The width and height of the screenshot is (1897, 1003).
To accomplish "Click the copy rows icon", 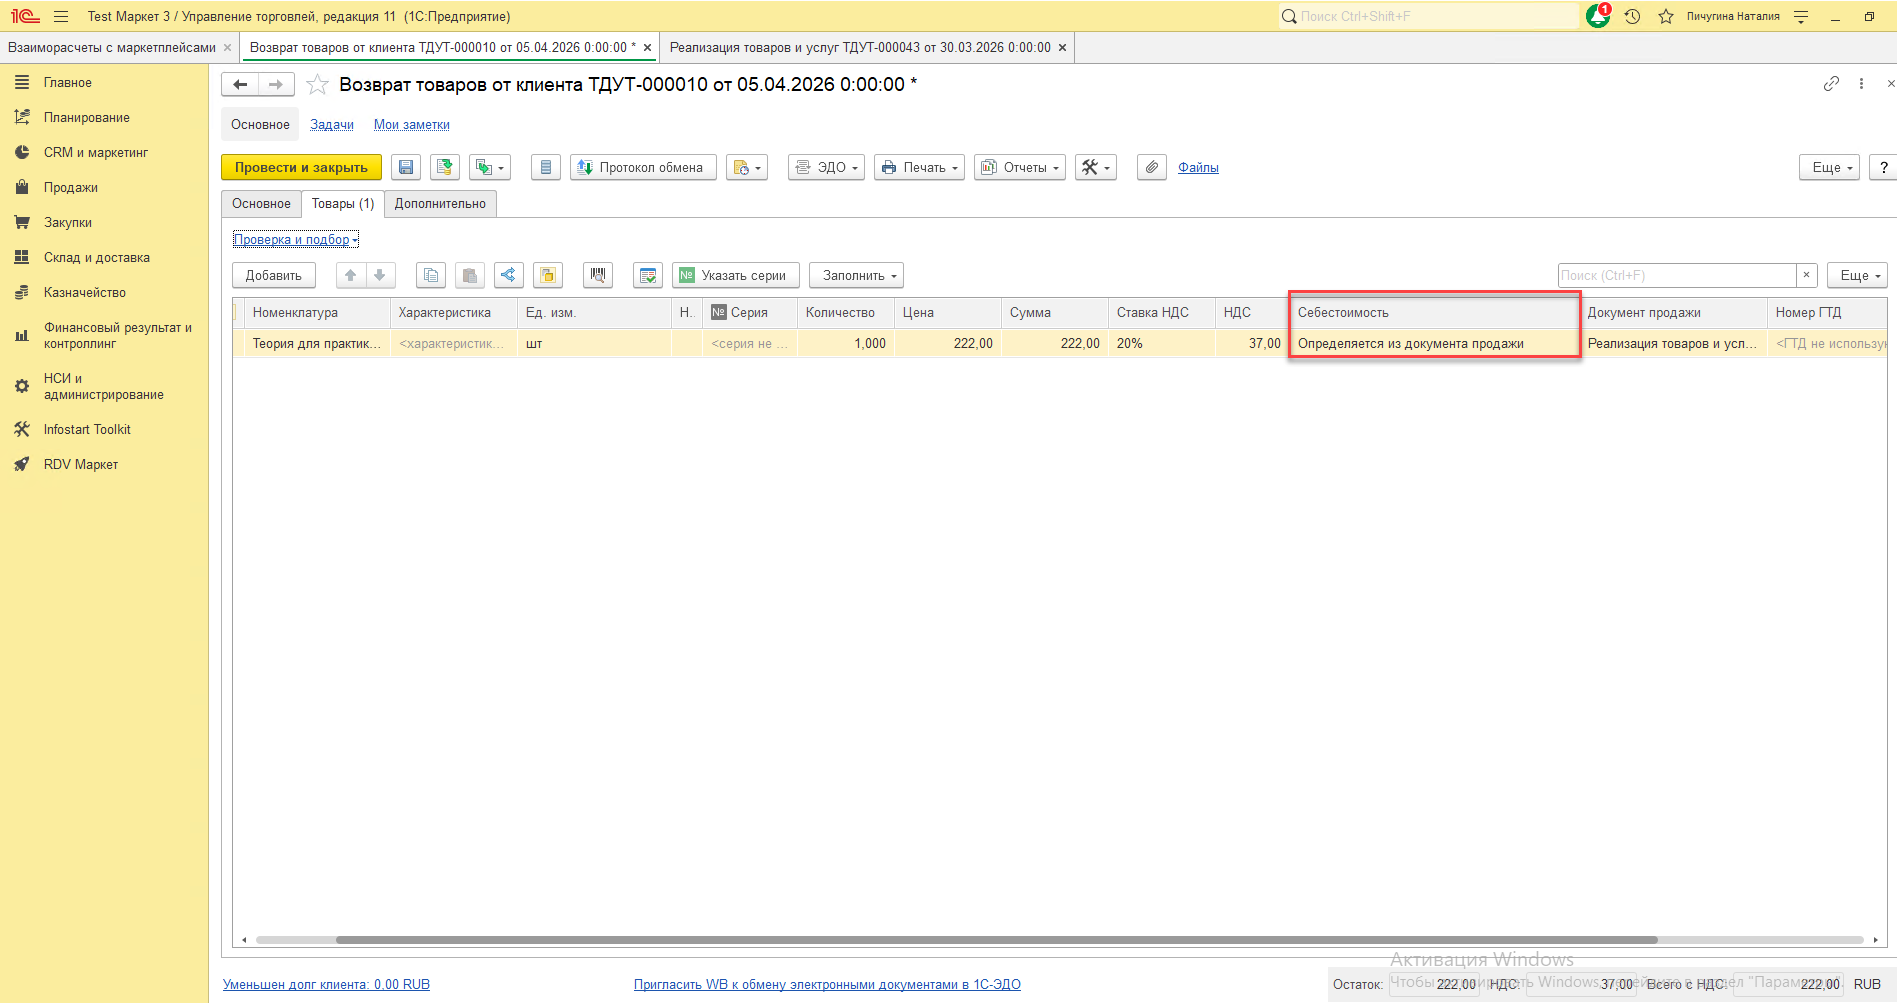I will pos(431,275).
